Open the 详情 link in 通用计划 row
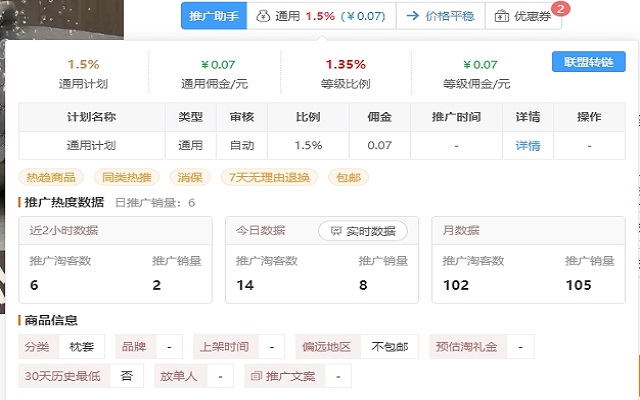The image size is (640, 400). pos(528,145)
